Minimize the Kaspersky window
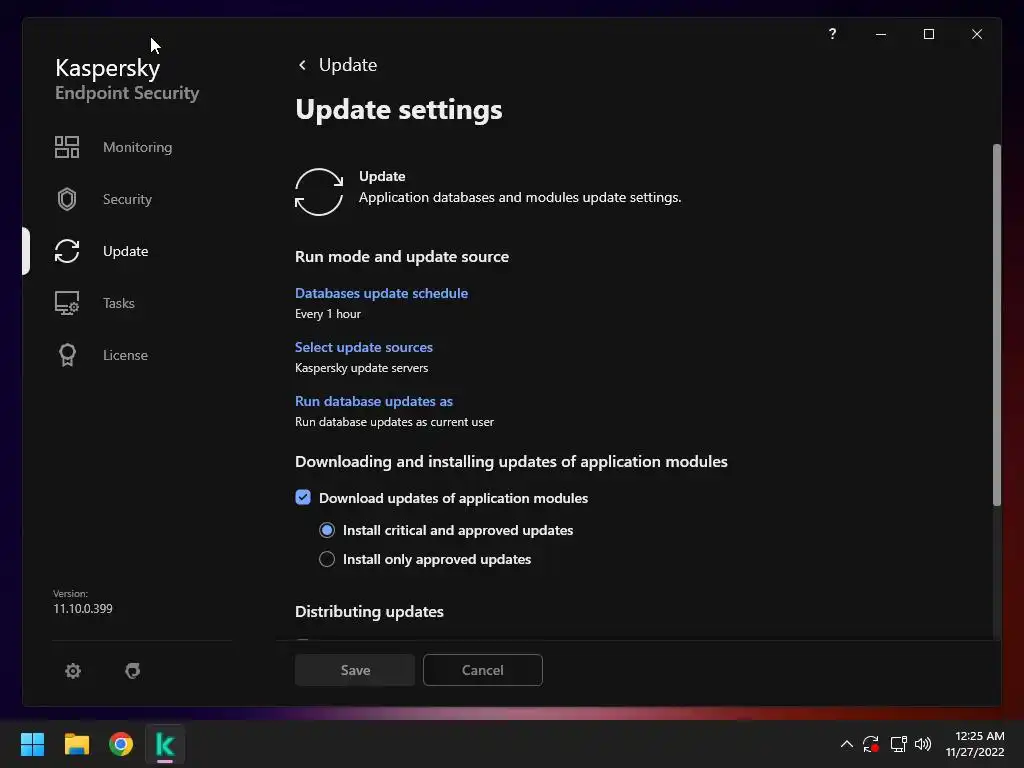 pos(881,34)
